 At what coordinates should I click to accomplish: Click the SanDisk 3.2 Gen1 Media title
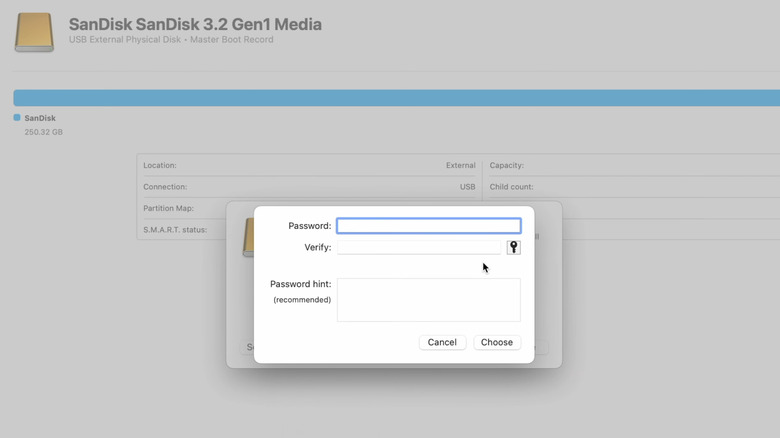(x=195, y=24)
